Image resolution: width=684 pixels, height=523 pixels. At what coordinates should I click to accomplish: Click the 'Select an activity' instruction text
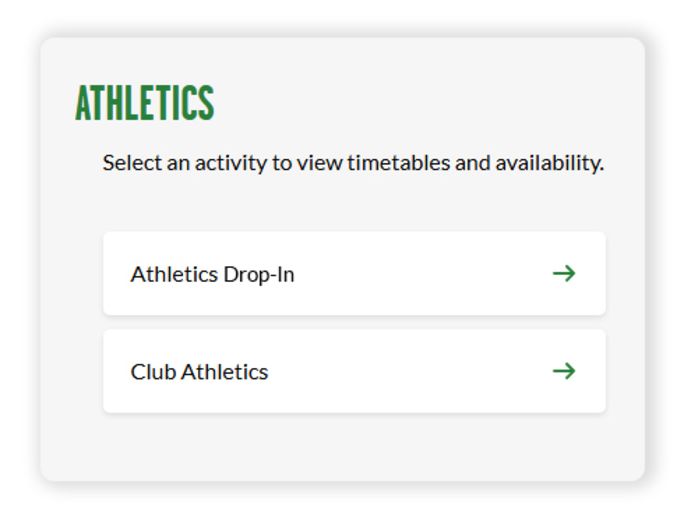[352, 162]
